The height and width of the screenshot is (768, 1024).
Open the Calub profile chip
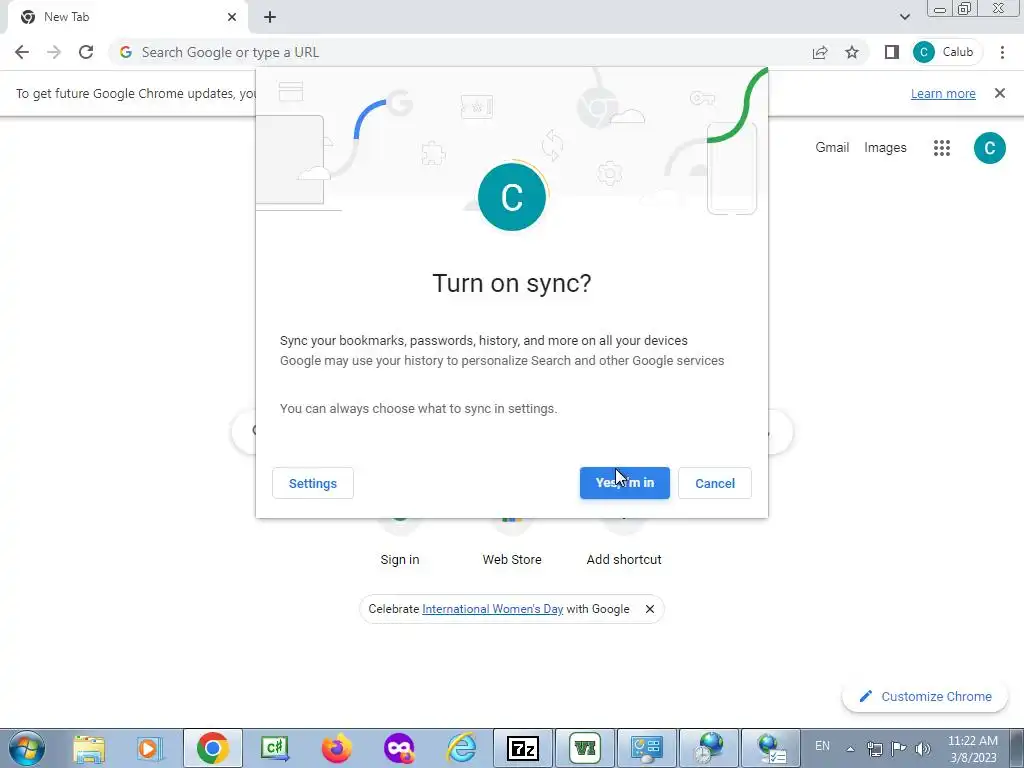coord(947,52)
